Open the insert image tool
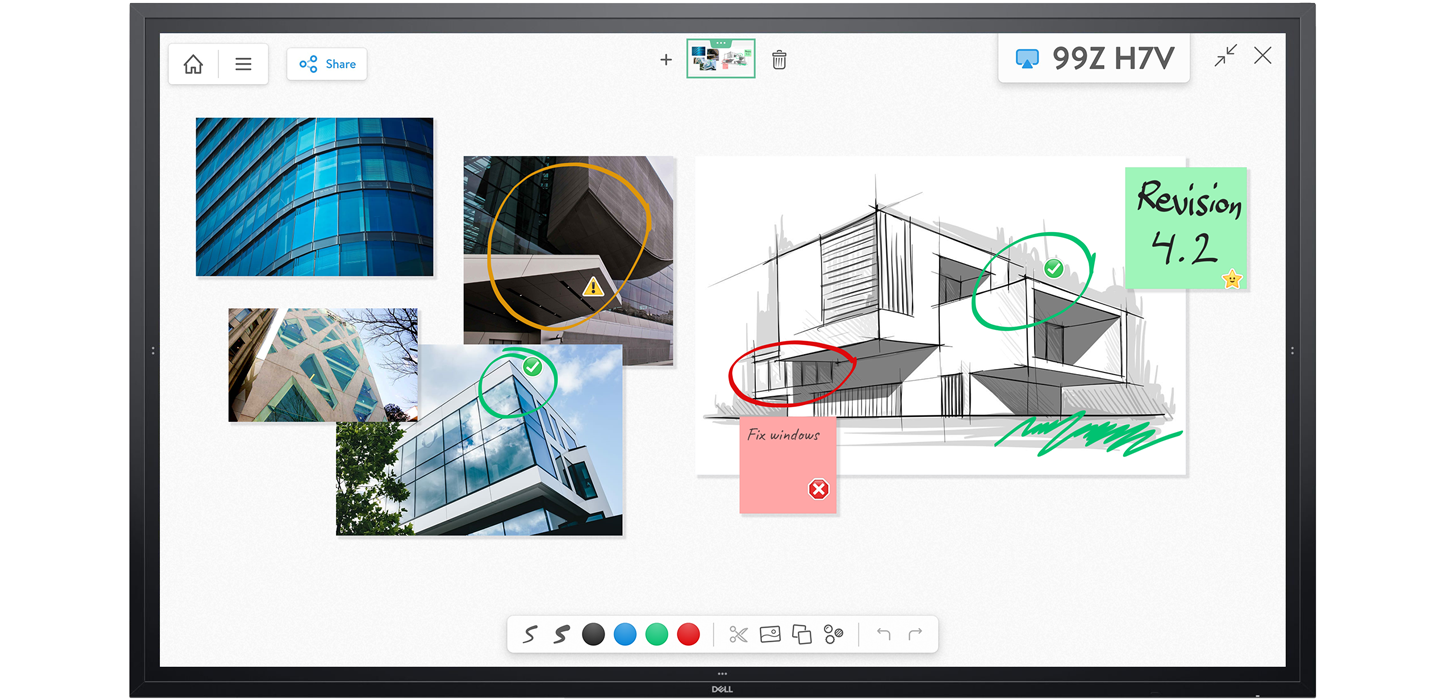The height and width of the screenshot is (700, 1445). click(x=771, y=634)
